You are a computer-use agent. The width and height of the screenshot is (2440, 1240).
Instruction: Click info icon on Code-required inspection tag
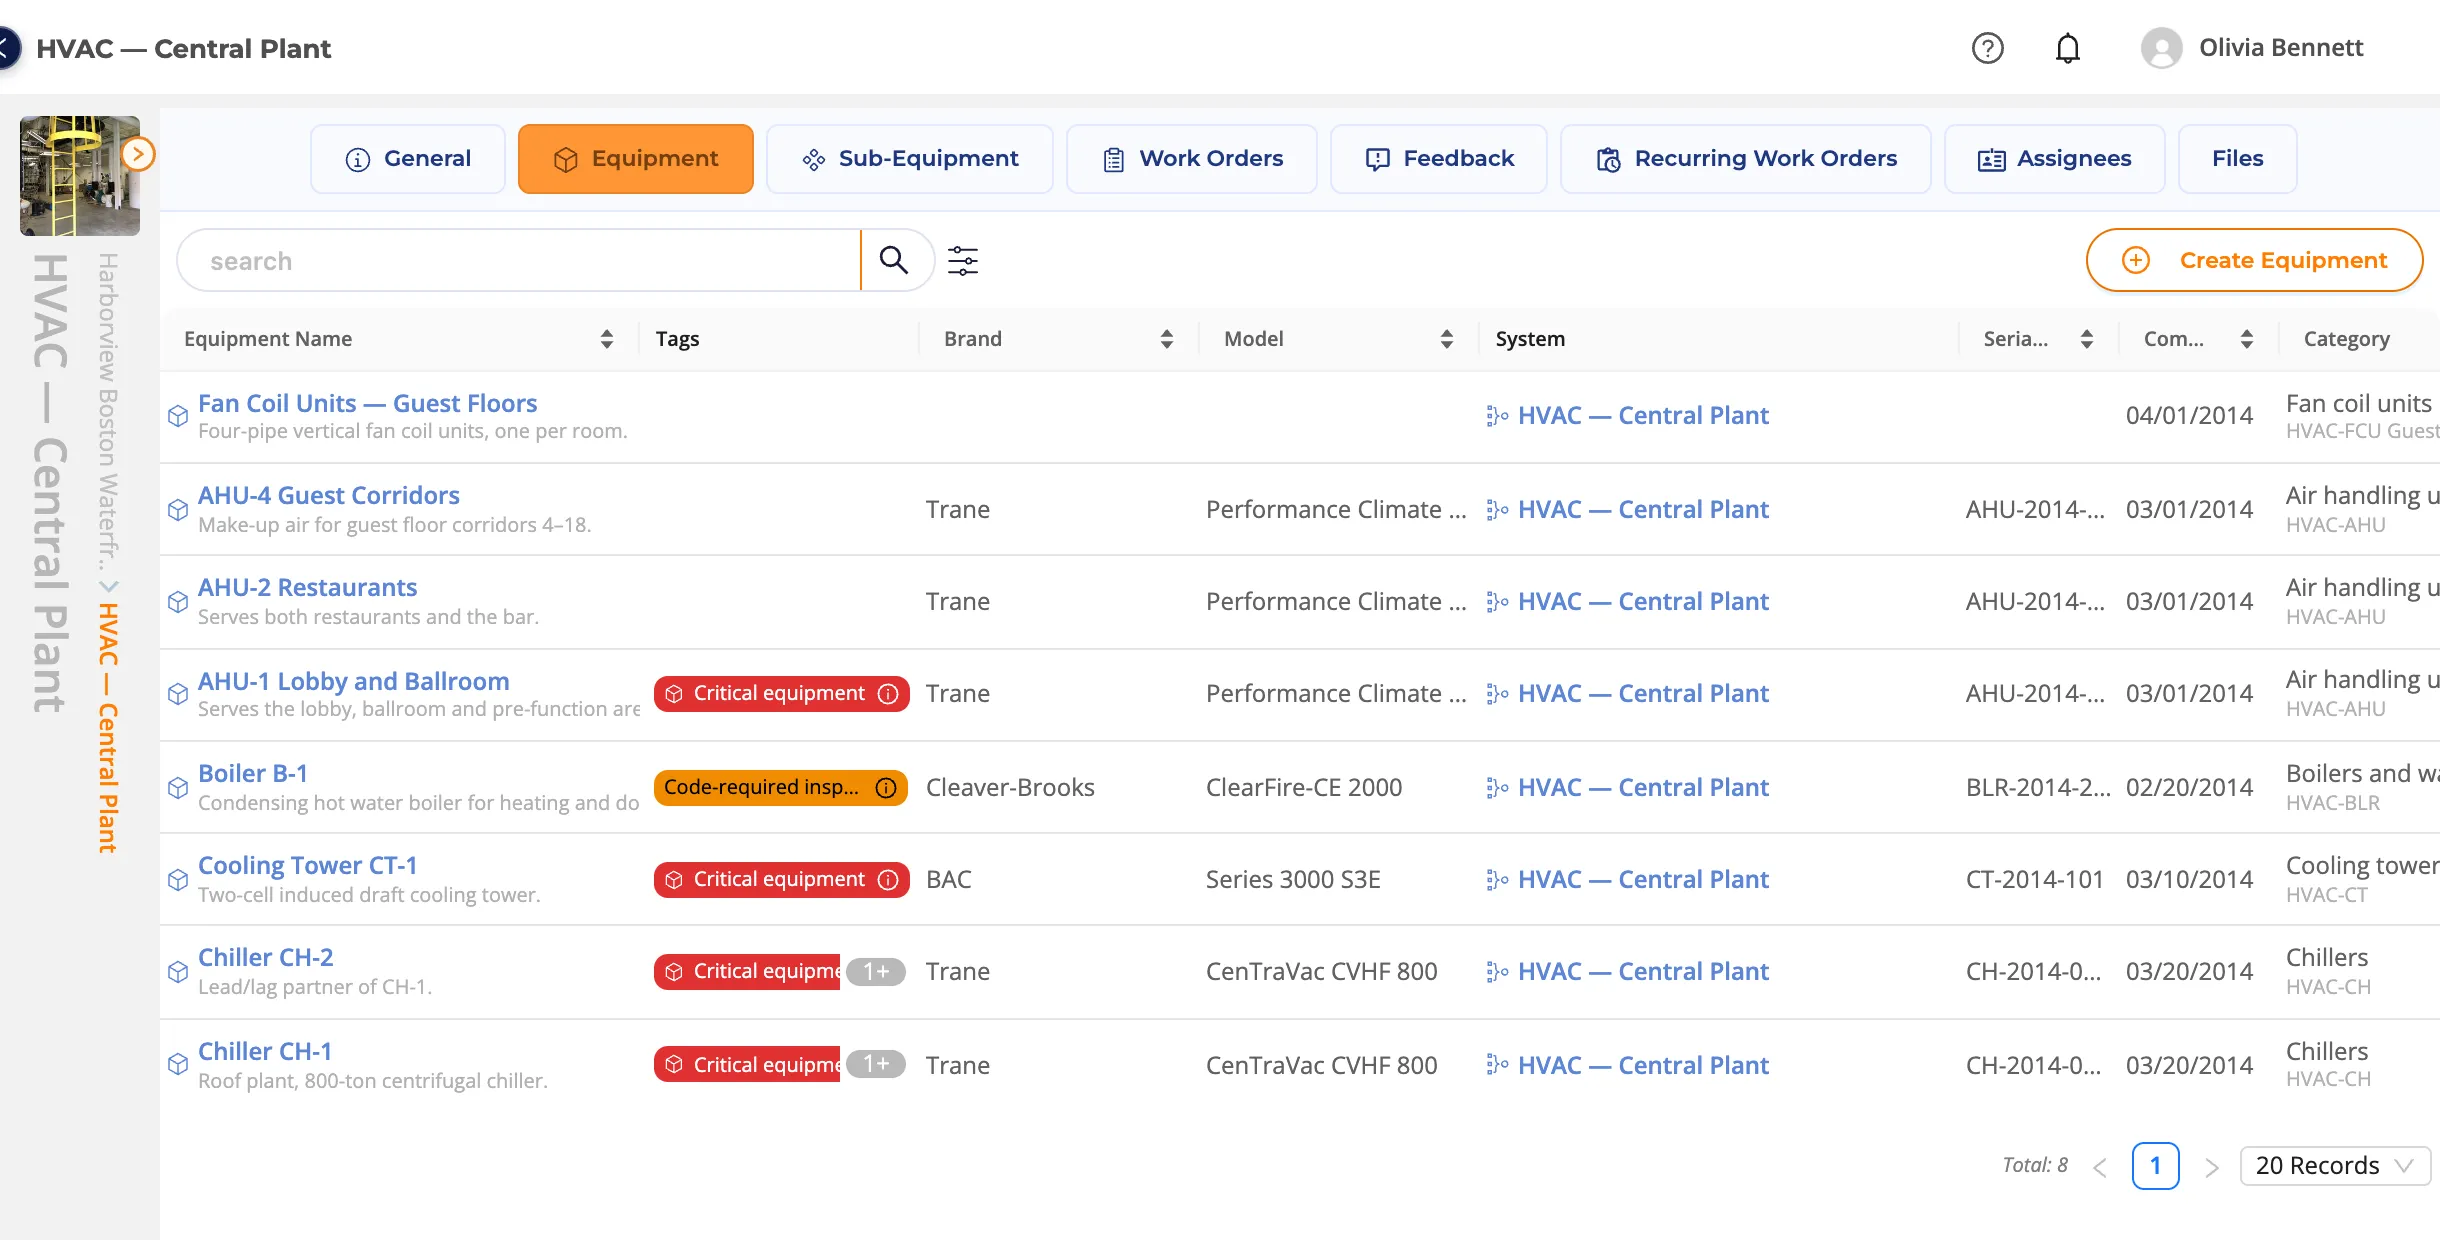[886, 788]
